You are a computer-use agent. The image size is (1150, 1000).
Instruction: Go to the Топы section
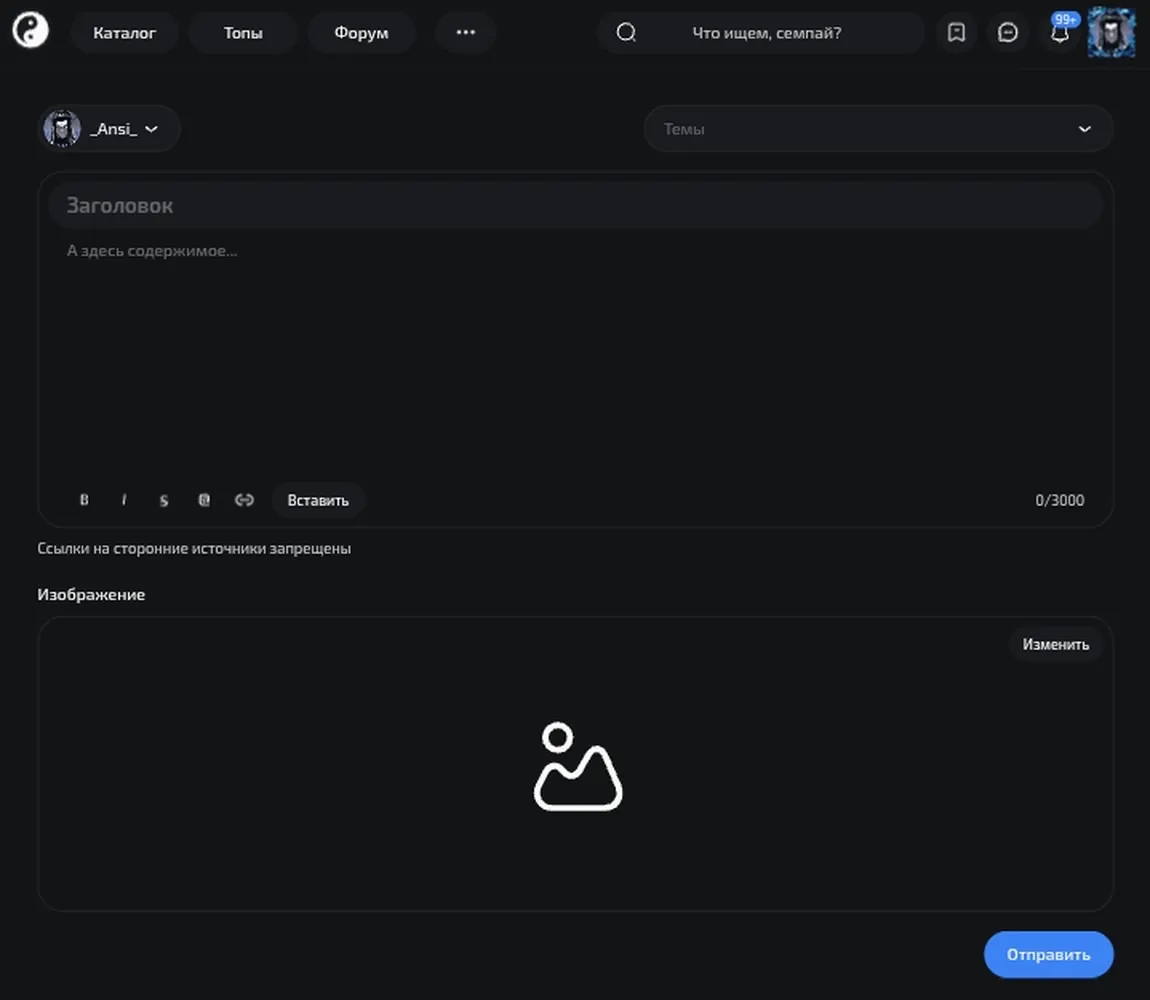pyautogui.click(x=243, y=32)
